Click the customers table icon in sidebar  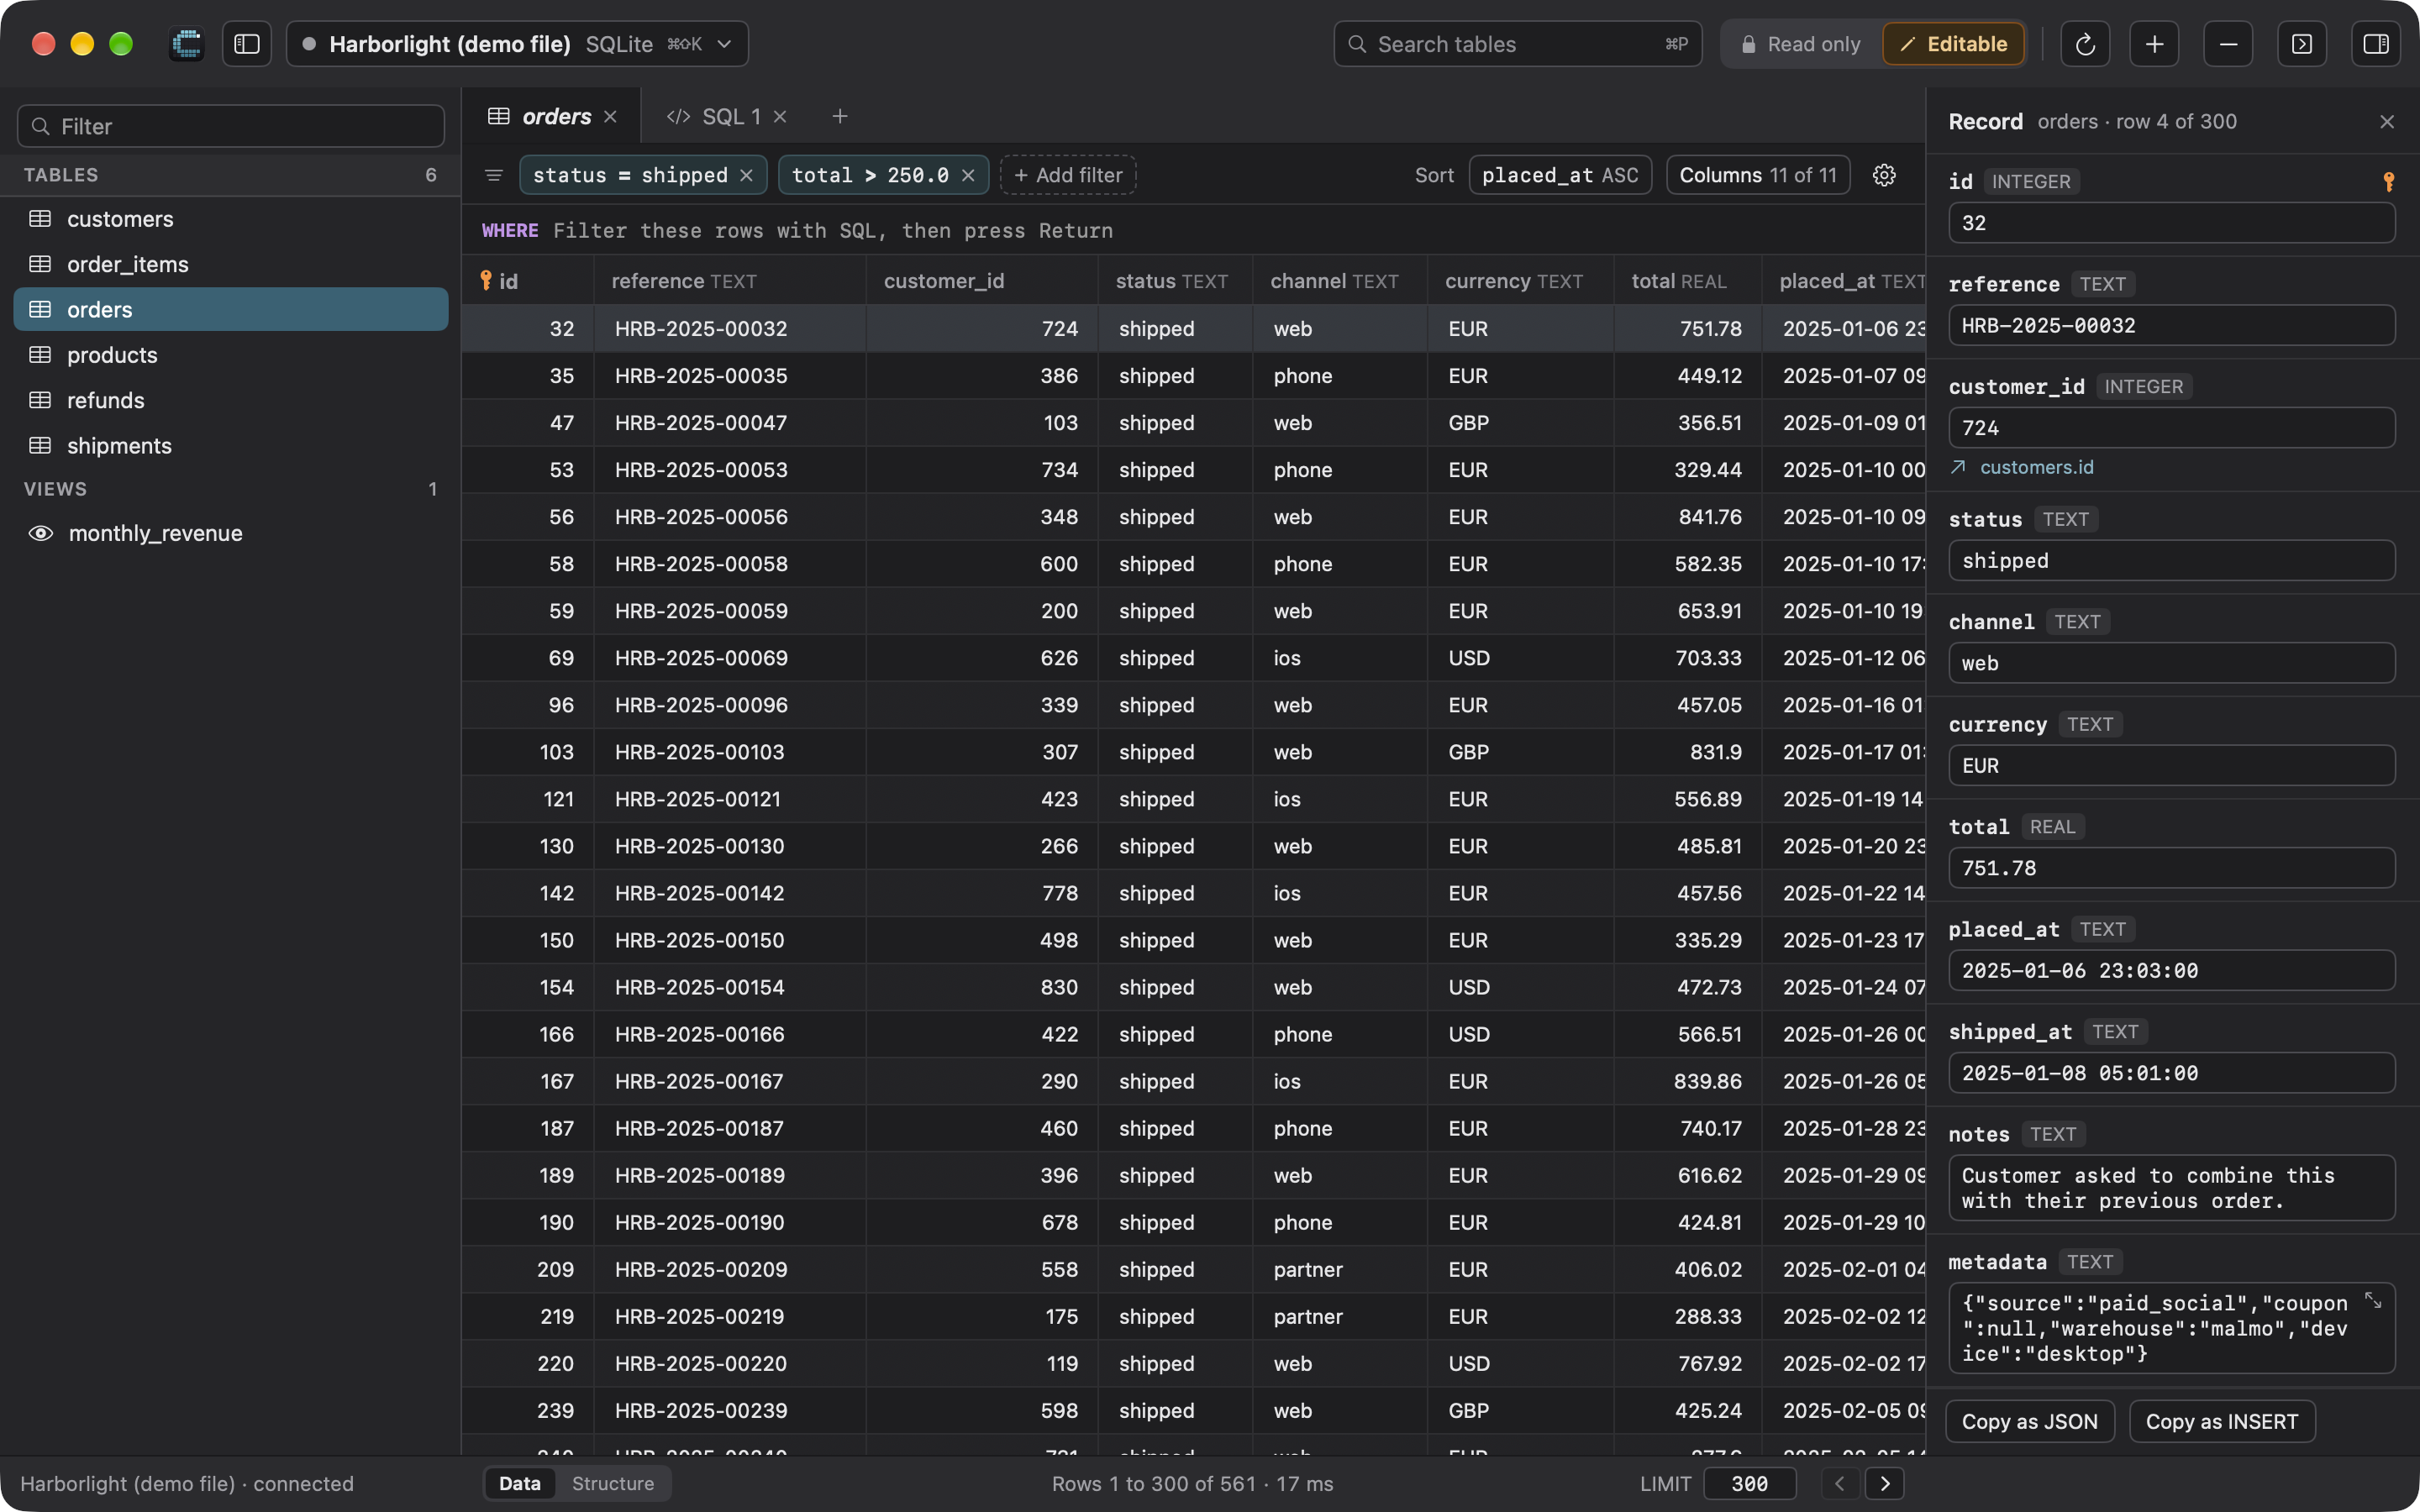40,219
